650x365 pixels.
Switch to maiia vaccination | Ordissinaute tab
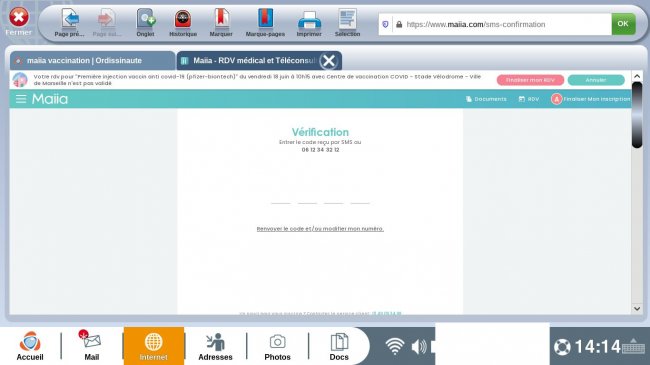92,61
